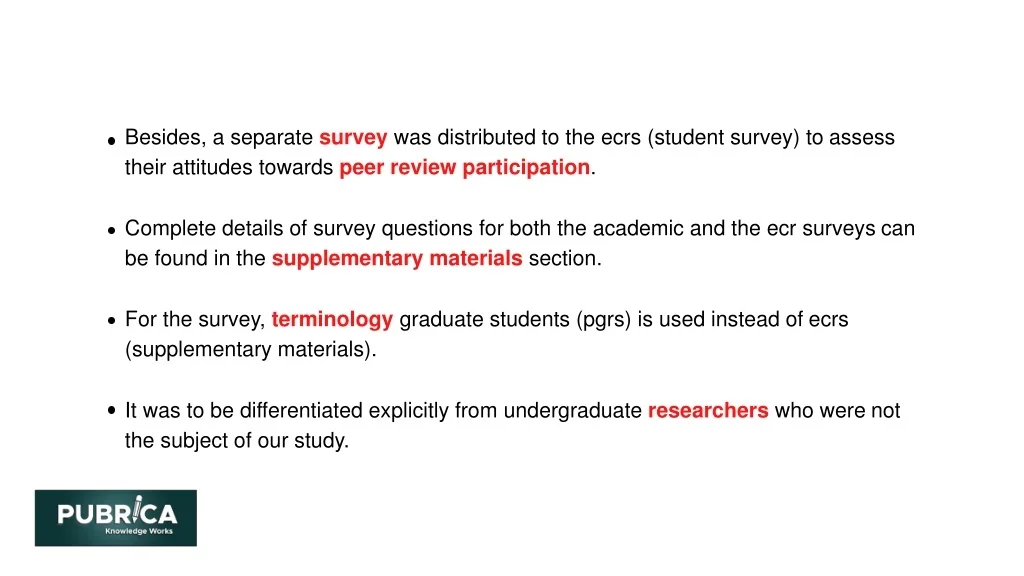Click the "(student survey)" text in first bullet
Viewport: 1024px width, 576px height.
(723, 138)
